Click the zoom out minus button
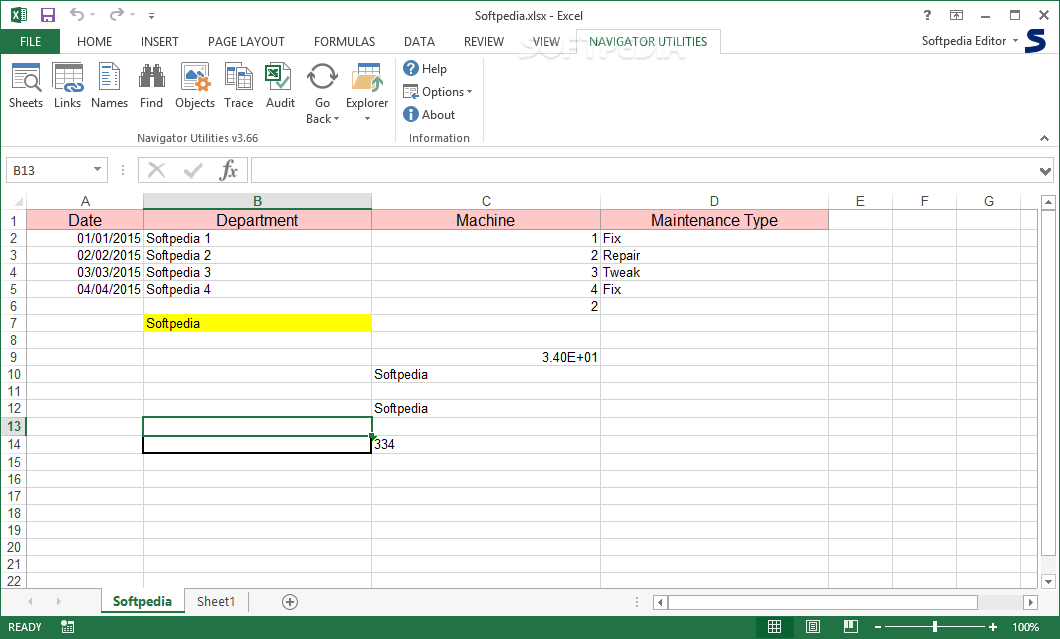 click(x=877, y=628)
